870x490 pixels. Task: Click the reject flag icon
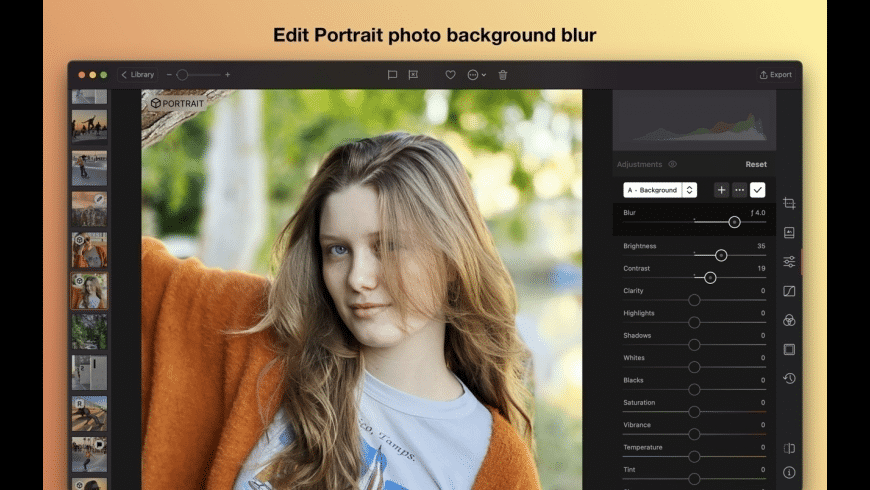tap(413, 74)
